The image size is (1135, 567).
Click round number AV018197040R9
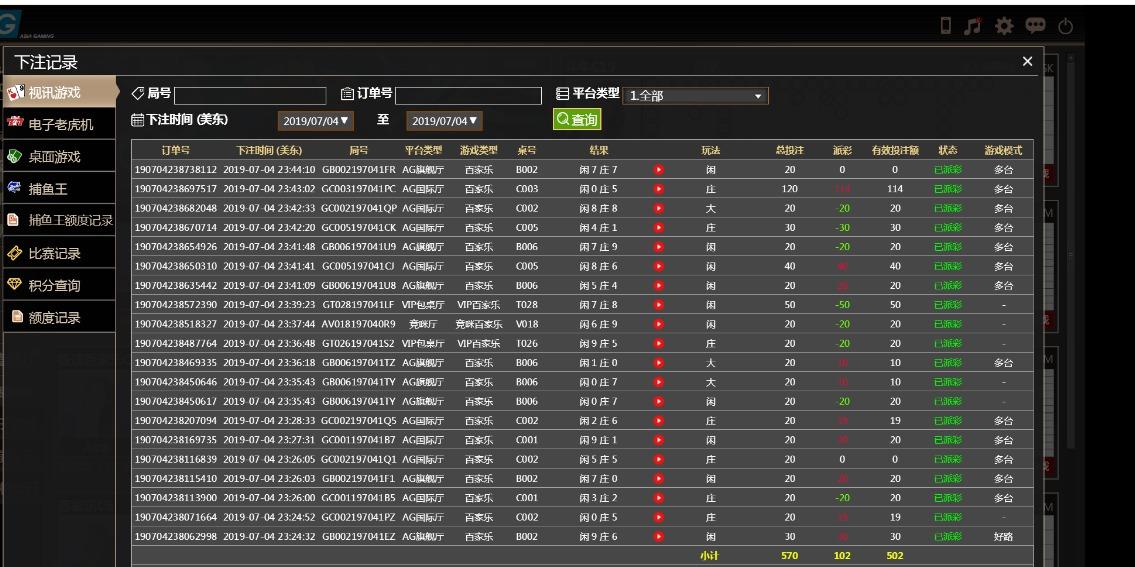[x=359, y=324]
